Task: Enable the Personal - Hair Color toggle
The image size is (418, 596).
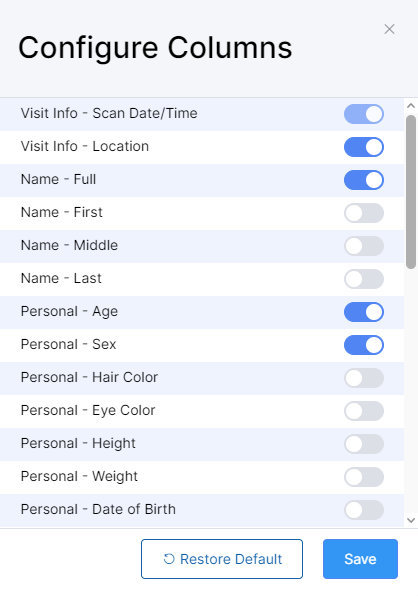Action: coord(364,378)
